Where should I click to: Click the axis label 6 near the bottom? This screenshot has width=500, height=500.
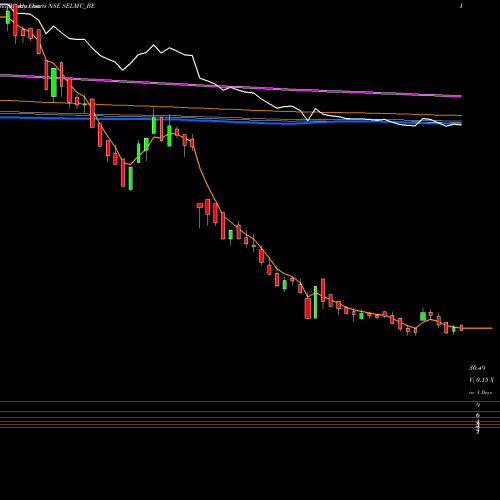pyautogui.click(x=478, y=415)
